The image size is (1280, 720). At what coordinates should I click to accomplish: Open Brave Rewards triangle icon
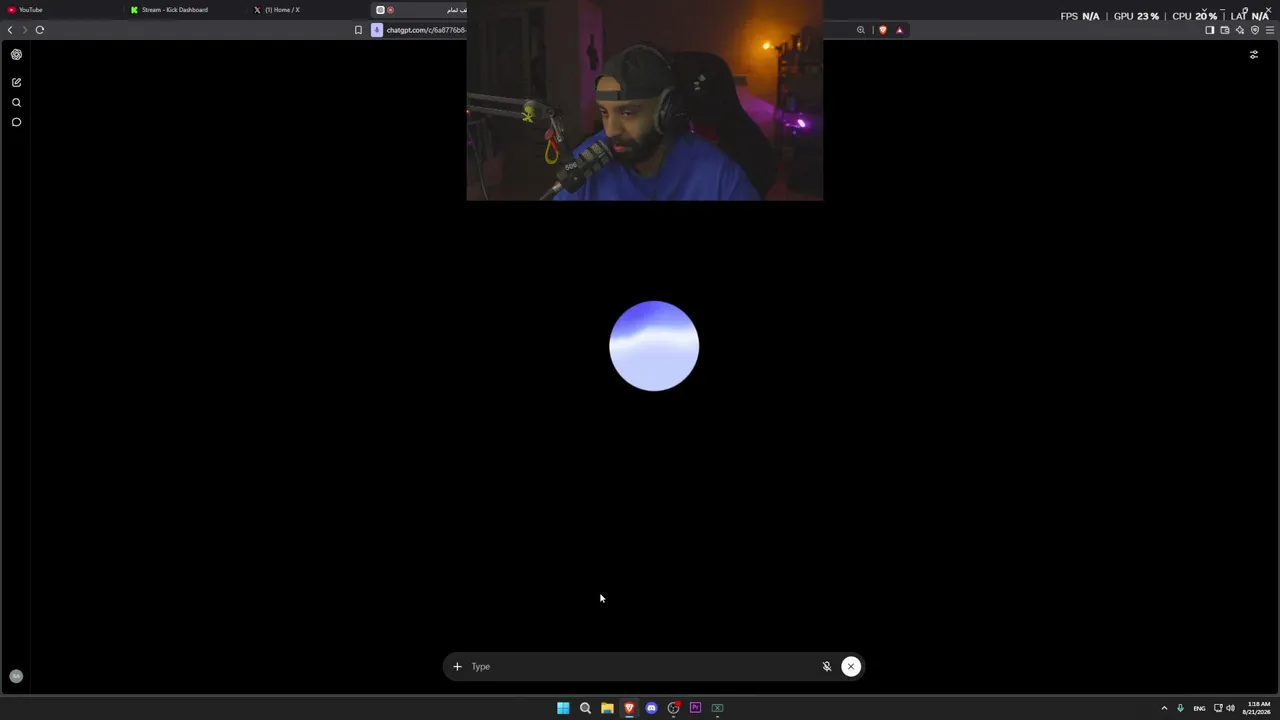(x=899, y=30)
